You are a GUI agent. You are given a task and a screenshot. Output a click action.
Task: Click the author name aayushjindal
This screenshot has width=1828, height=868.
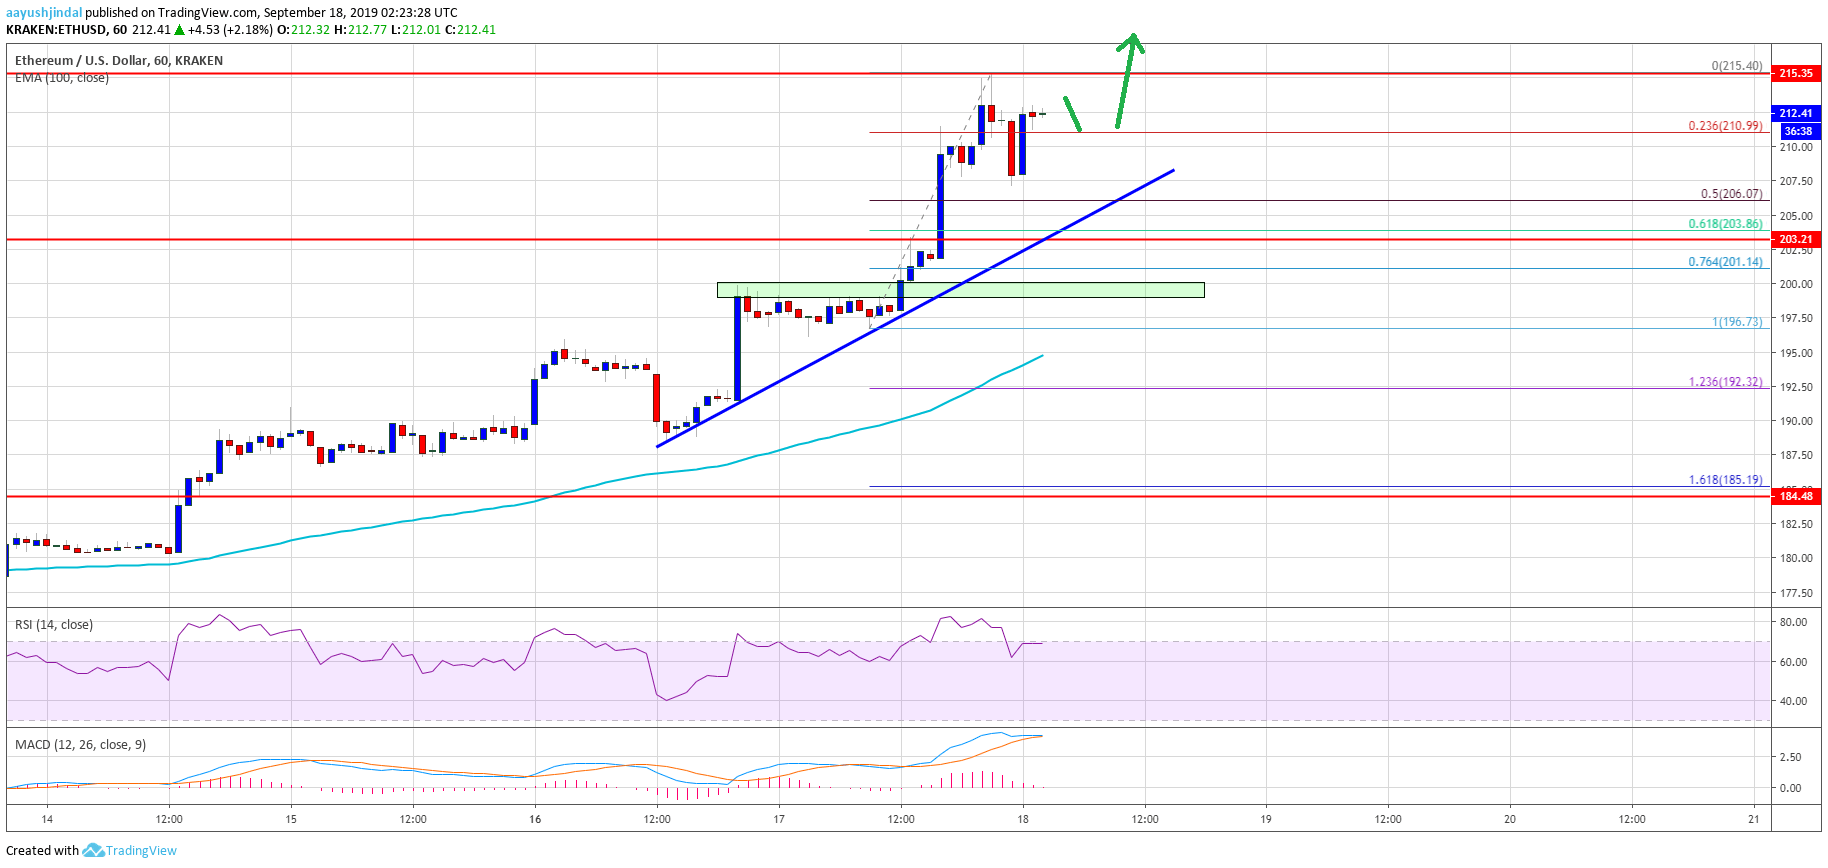click(x=44, y=13)
